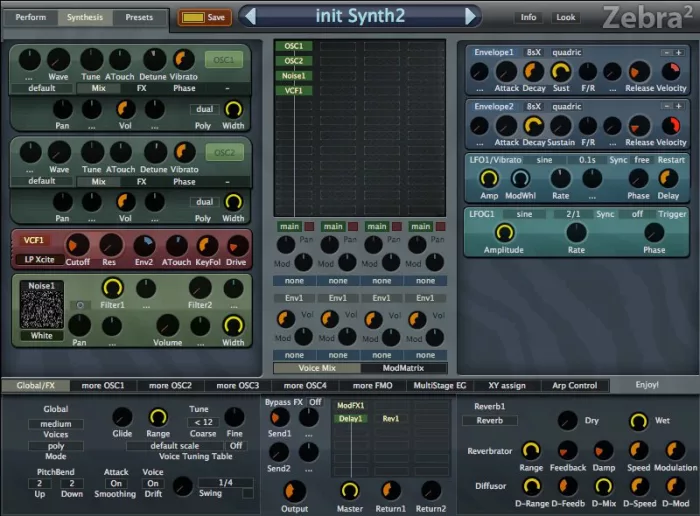The image size is (700, 516).
Task: Click the Info button
Action: pyautogui.click(x=528, y=17)
